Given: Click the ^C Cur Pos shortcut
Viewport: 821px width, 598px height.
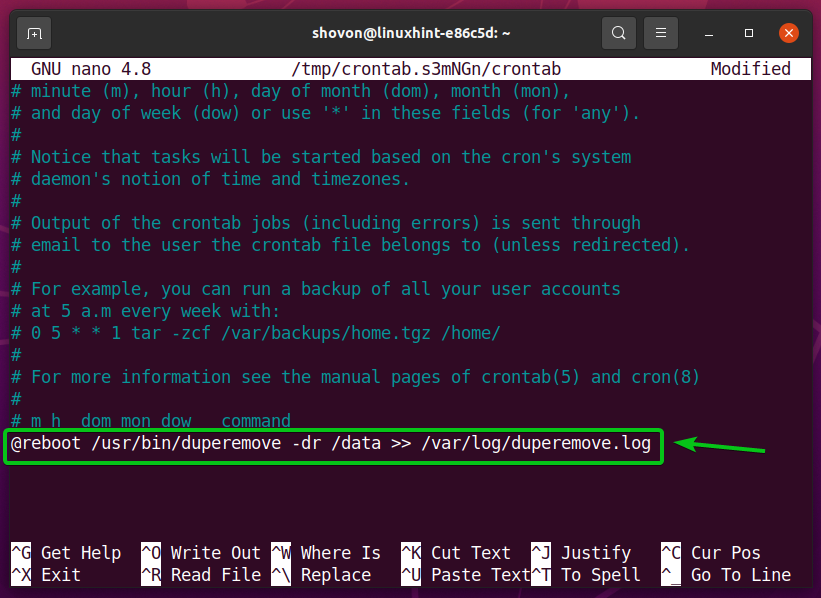Looking at the screenshot, I should [711, 553].
